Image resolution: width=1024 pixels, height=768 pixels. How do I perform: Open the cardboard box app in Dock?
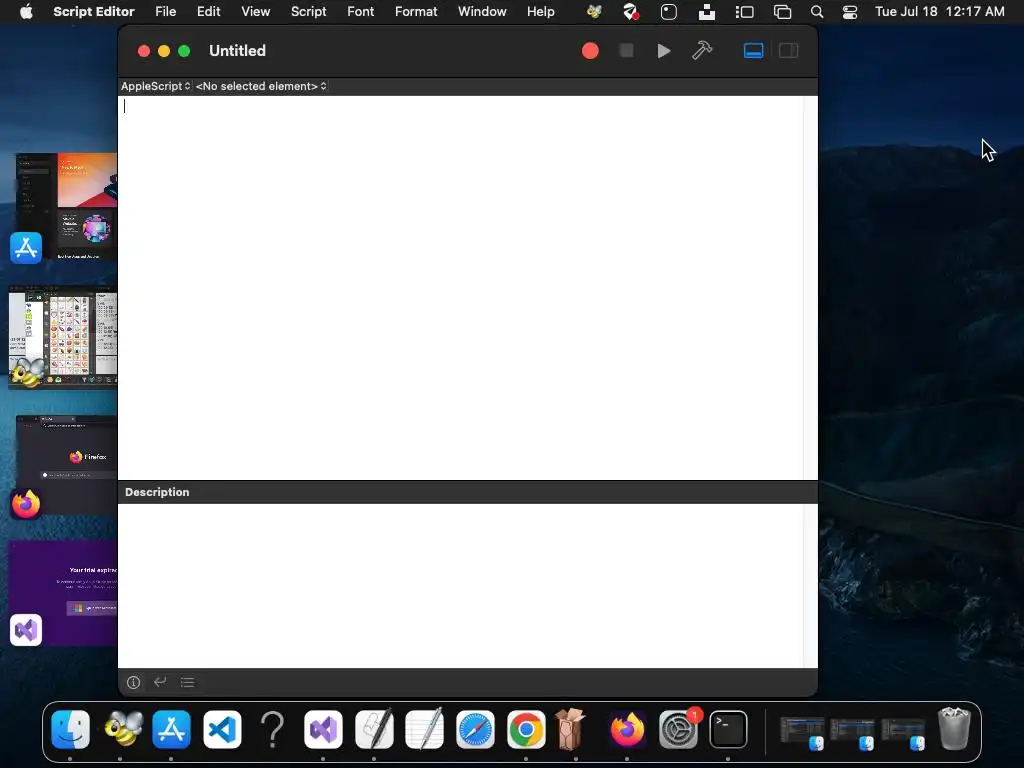tap(572, 729)
